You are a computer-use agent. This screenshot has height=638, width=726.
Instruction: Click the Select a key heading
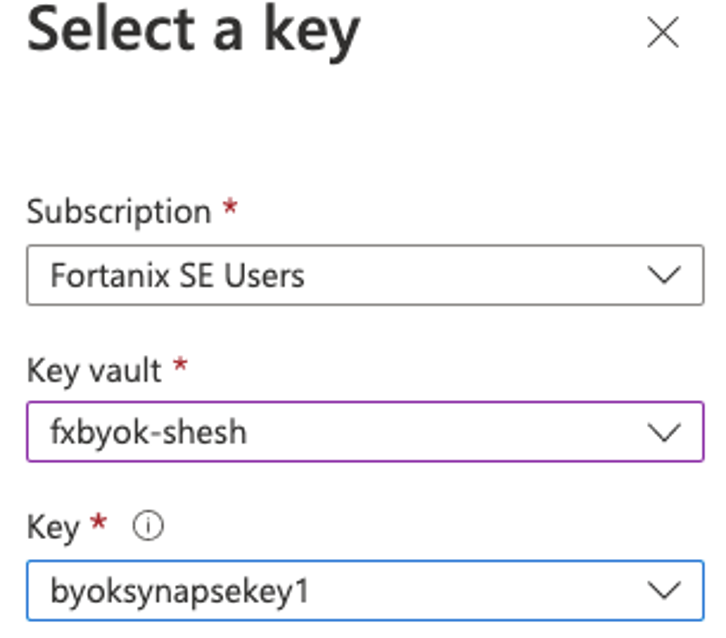point(194,33)
